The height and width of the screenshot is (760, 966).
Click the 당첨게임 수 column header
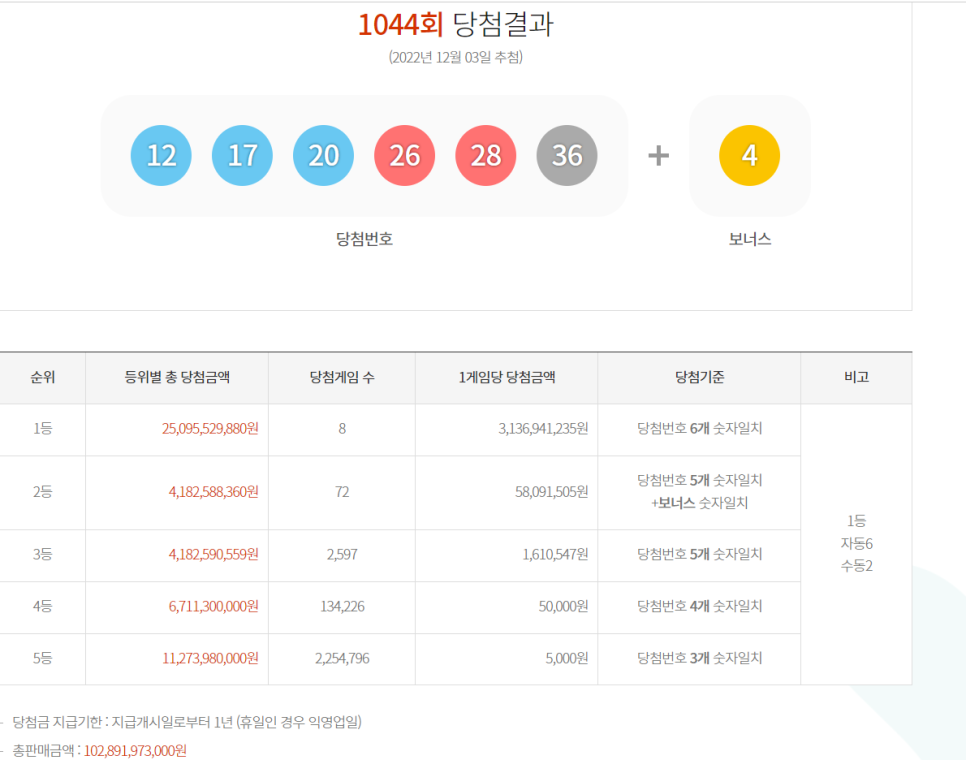342,378
